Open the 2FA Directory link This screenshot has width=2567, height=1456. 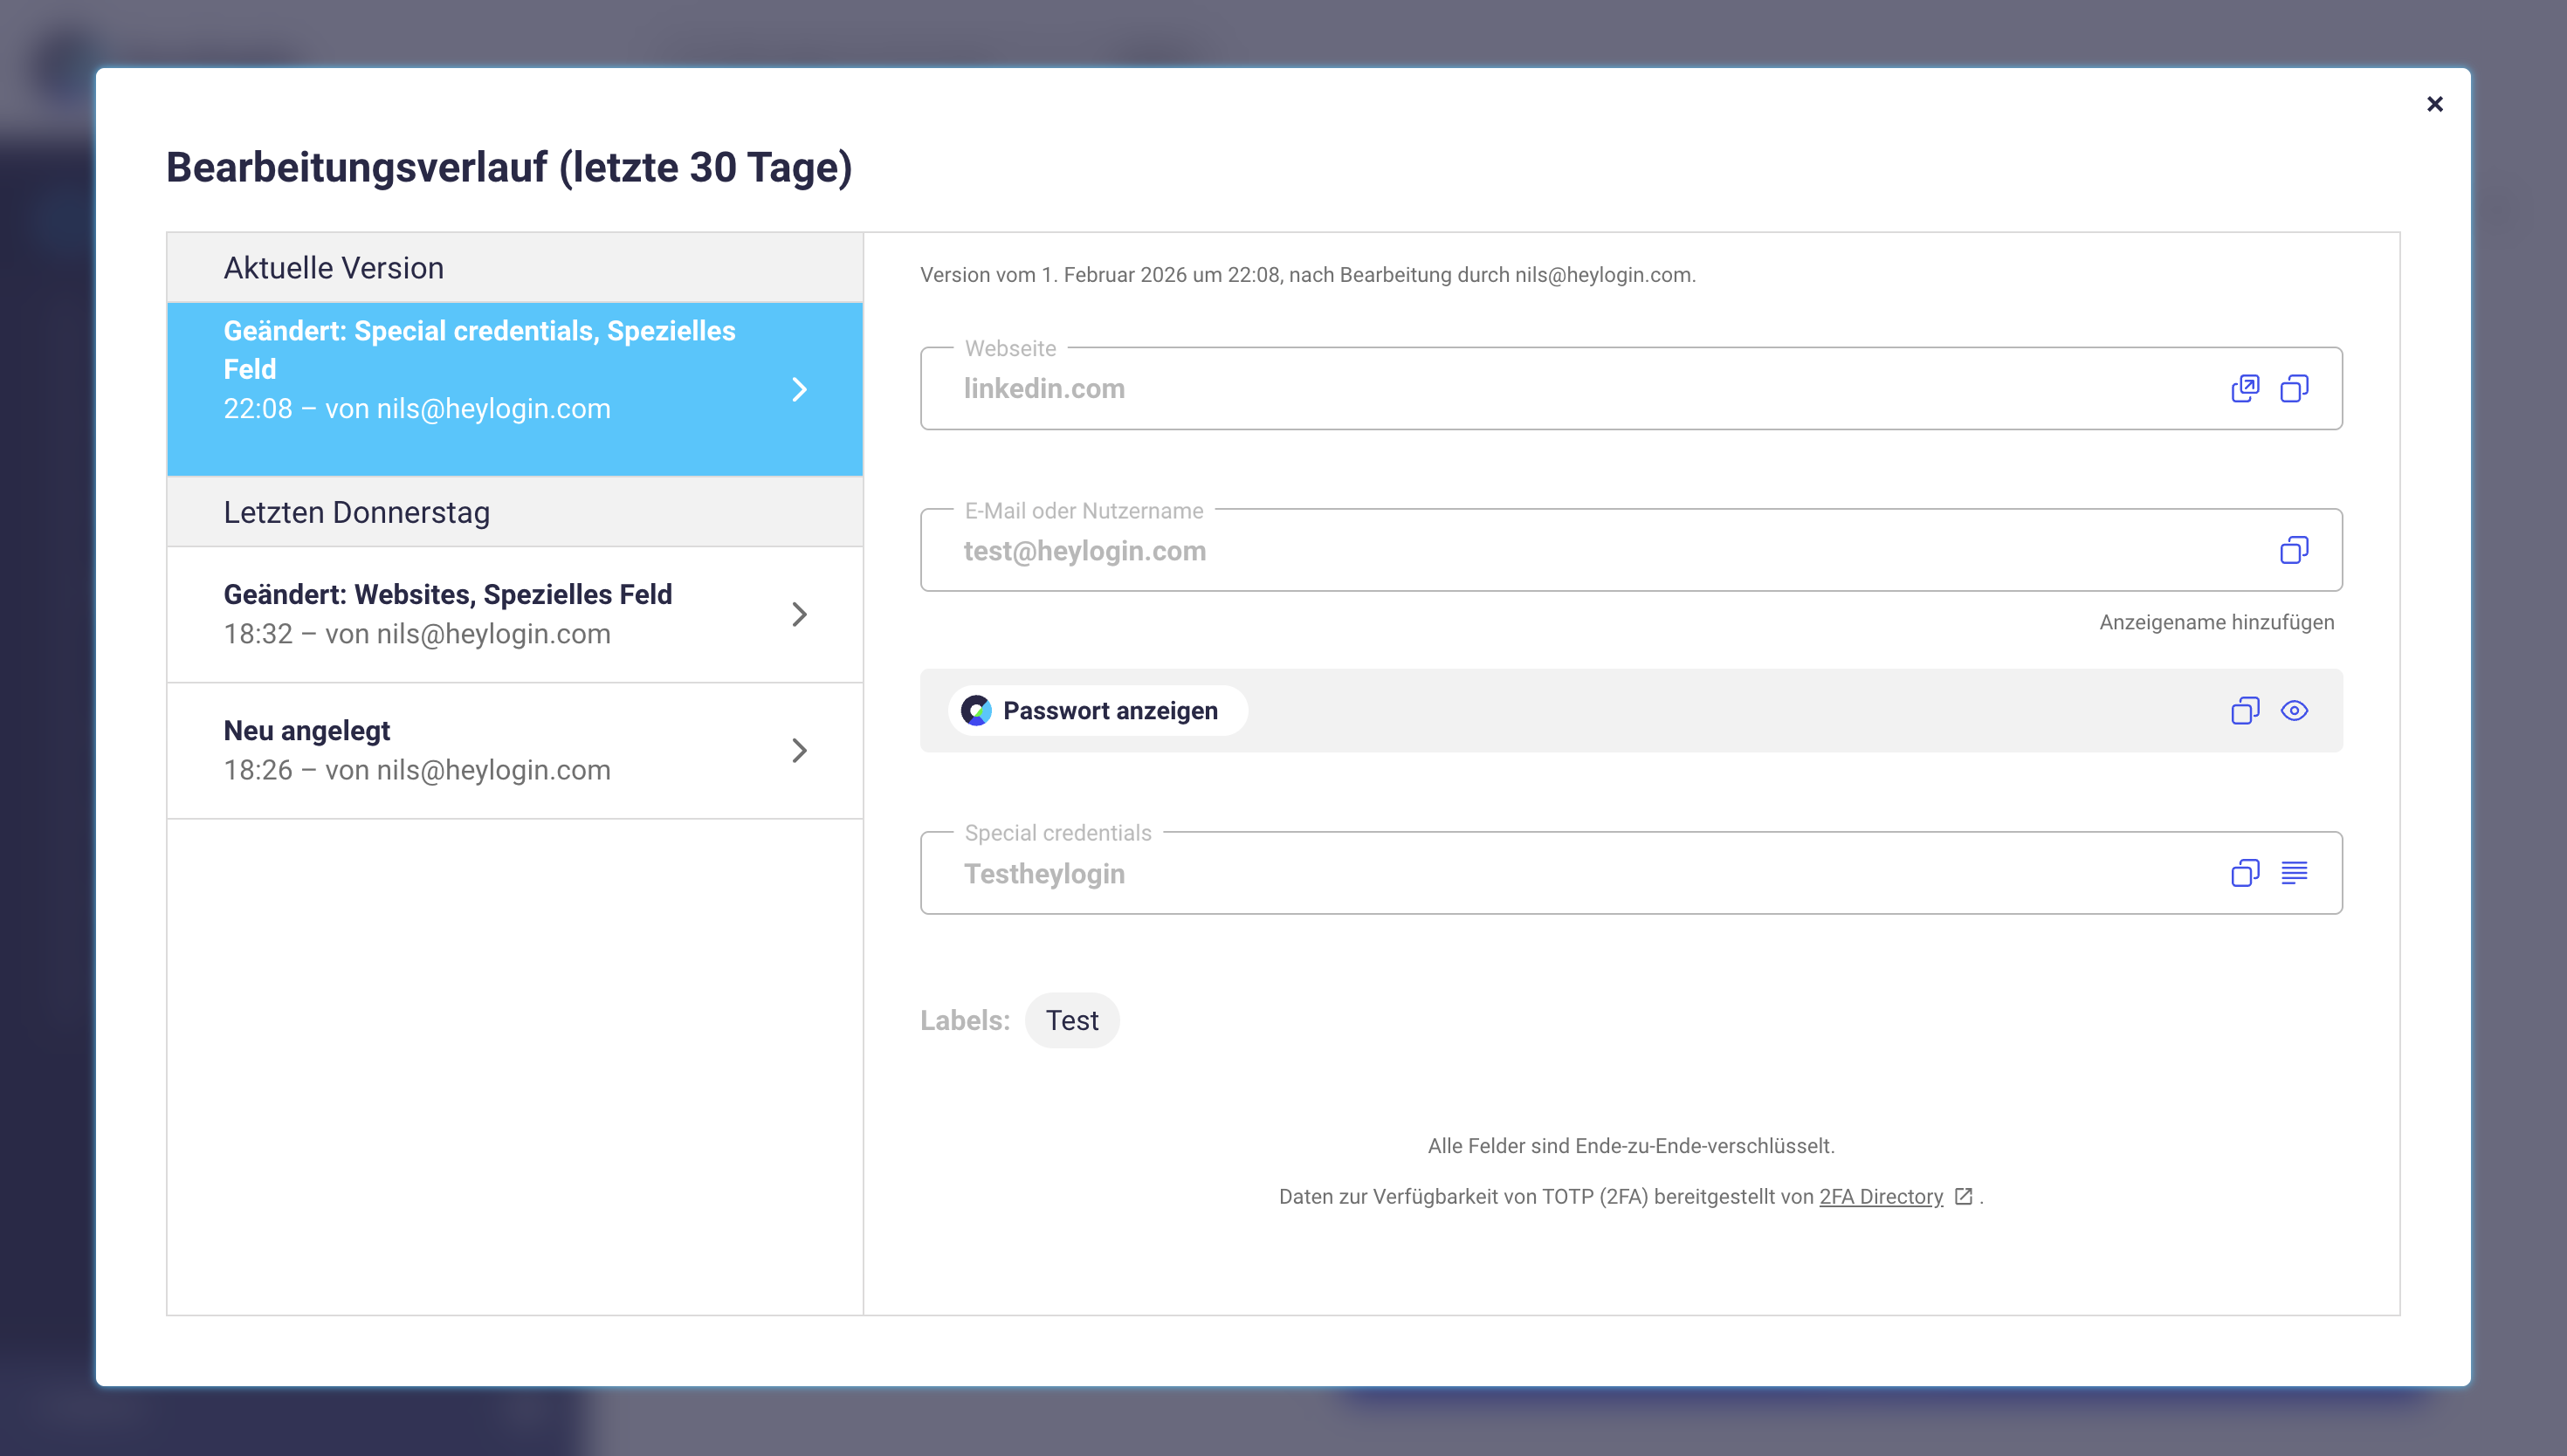tap(1880, 1197)
